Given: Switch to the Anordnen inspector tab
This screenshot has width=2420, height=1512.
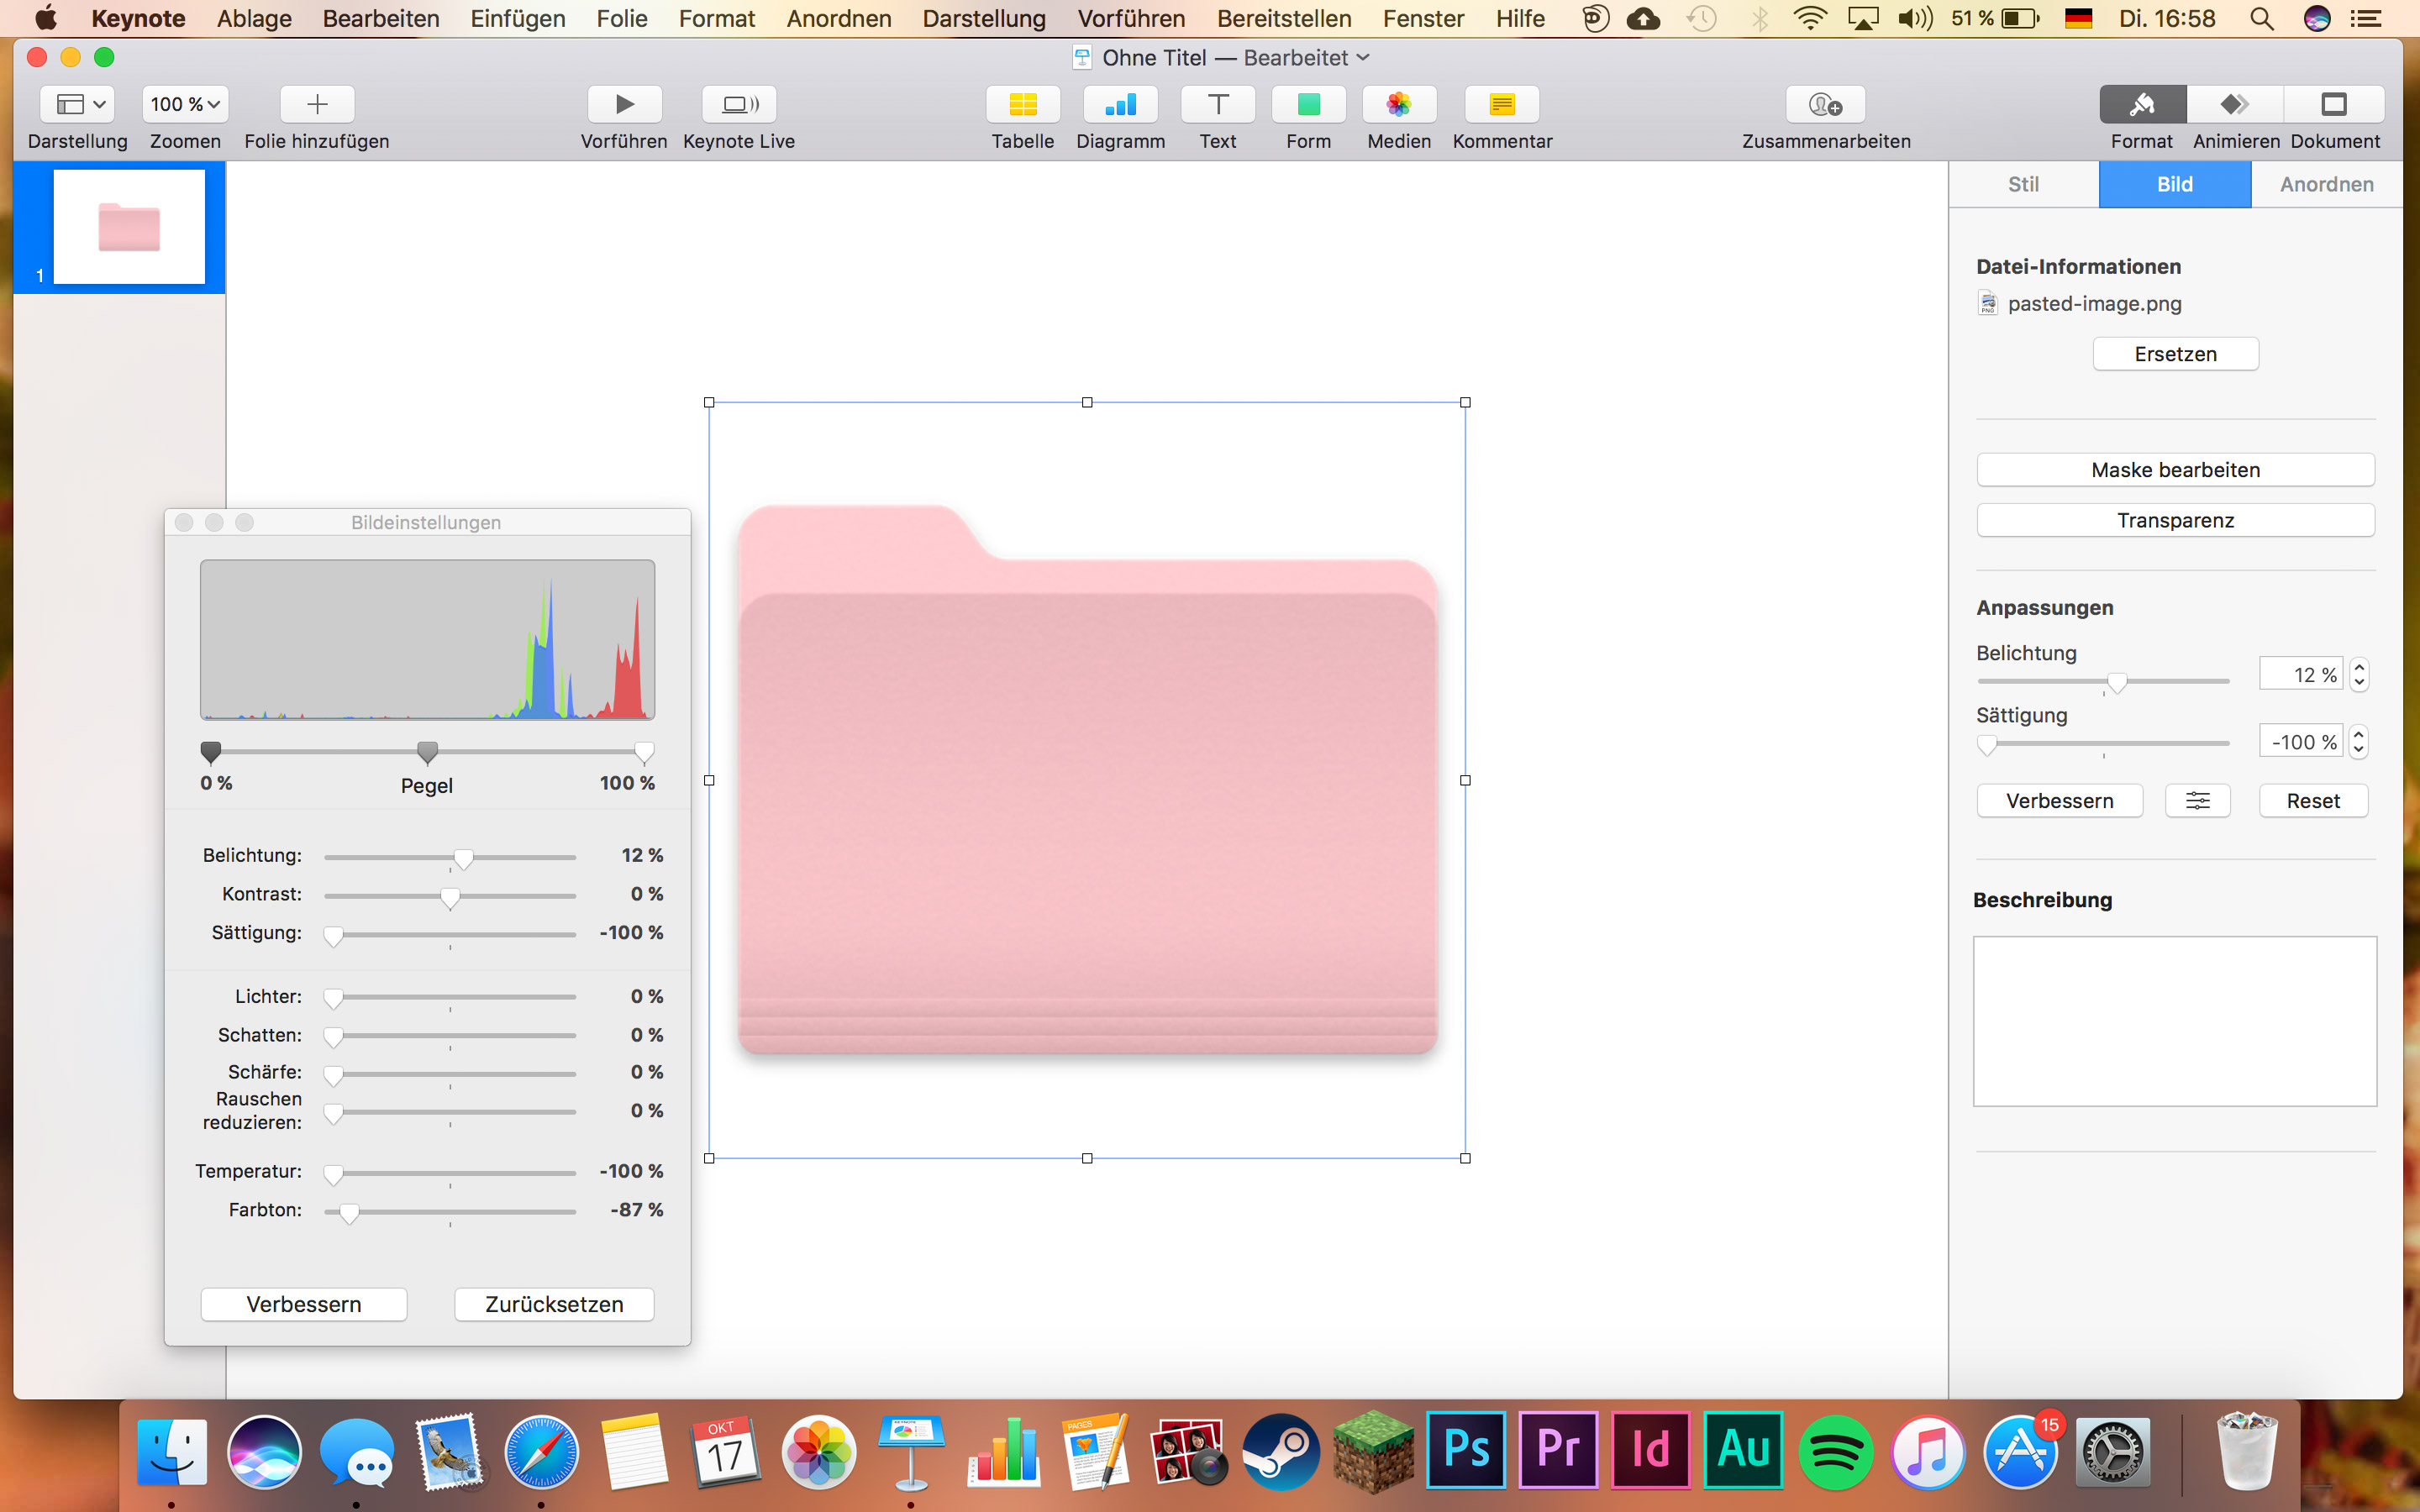Looking at the screenshot, I should (2326, 184).
